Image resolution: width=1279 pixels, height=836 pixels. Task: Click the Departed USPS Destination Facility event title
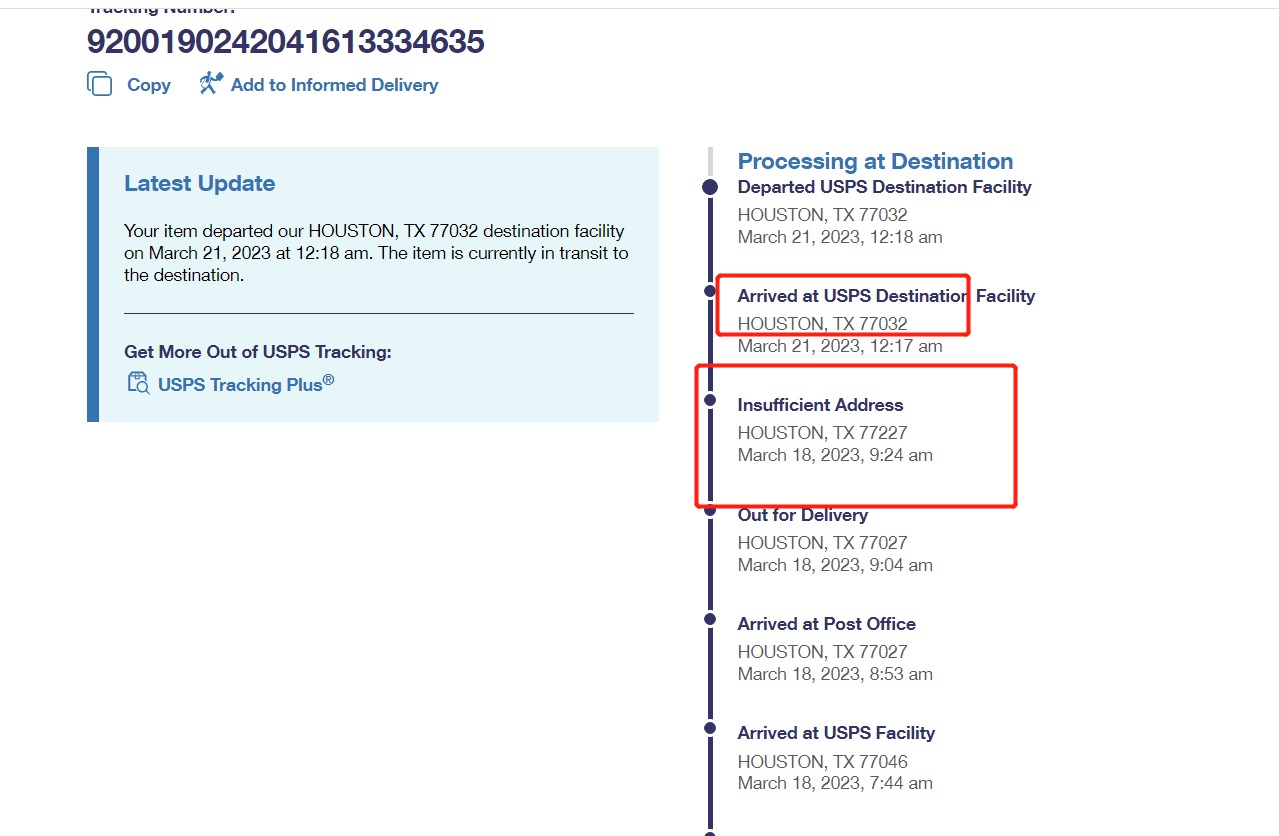[x=884, y=187]
